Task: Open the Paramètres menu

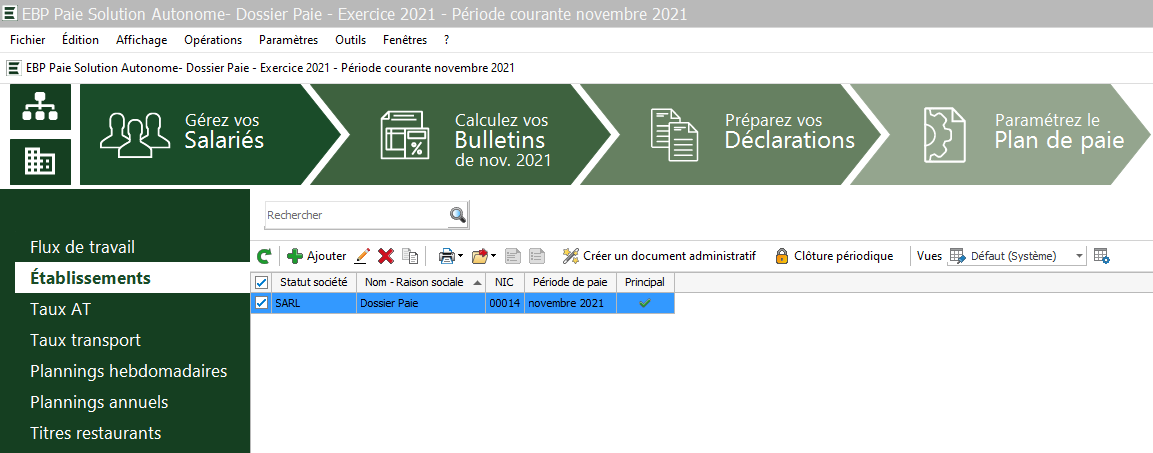Action: pyautogui.click(x=288, y=40)
